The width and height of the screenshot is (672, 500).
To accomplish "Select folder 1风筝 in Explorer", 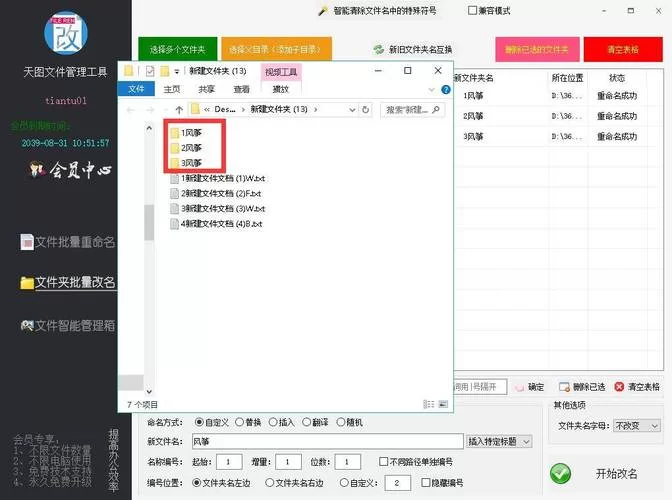I will tap(186, 133).
